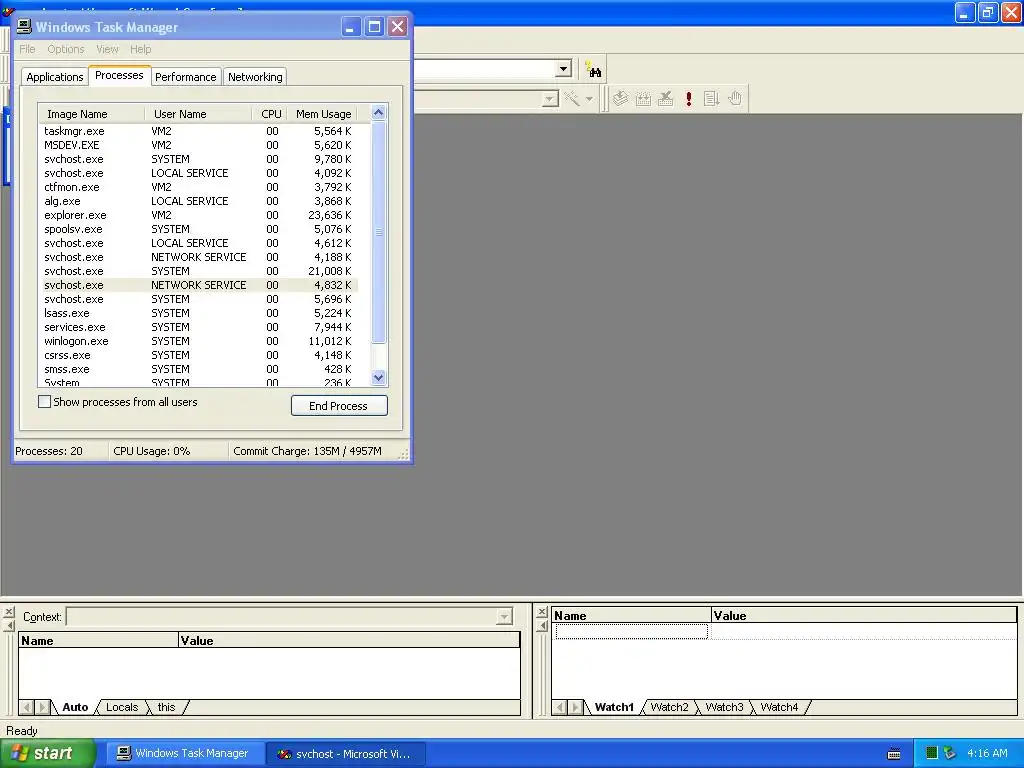Sort processes by CPU column header
The width and height of the screenshot is (1024, 768).
point(270,114)
